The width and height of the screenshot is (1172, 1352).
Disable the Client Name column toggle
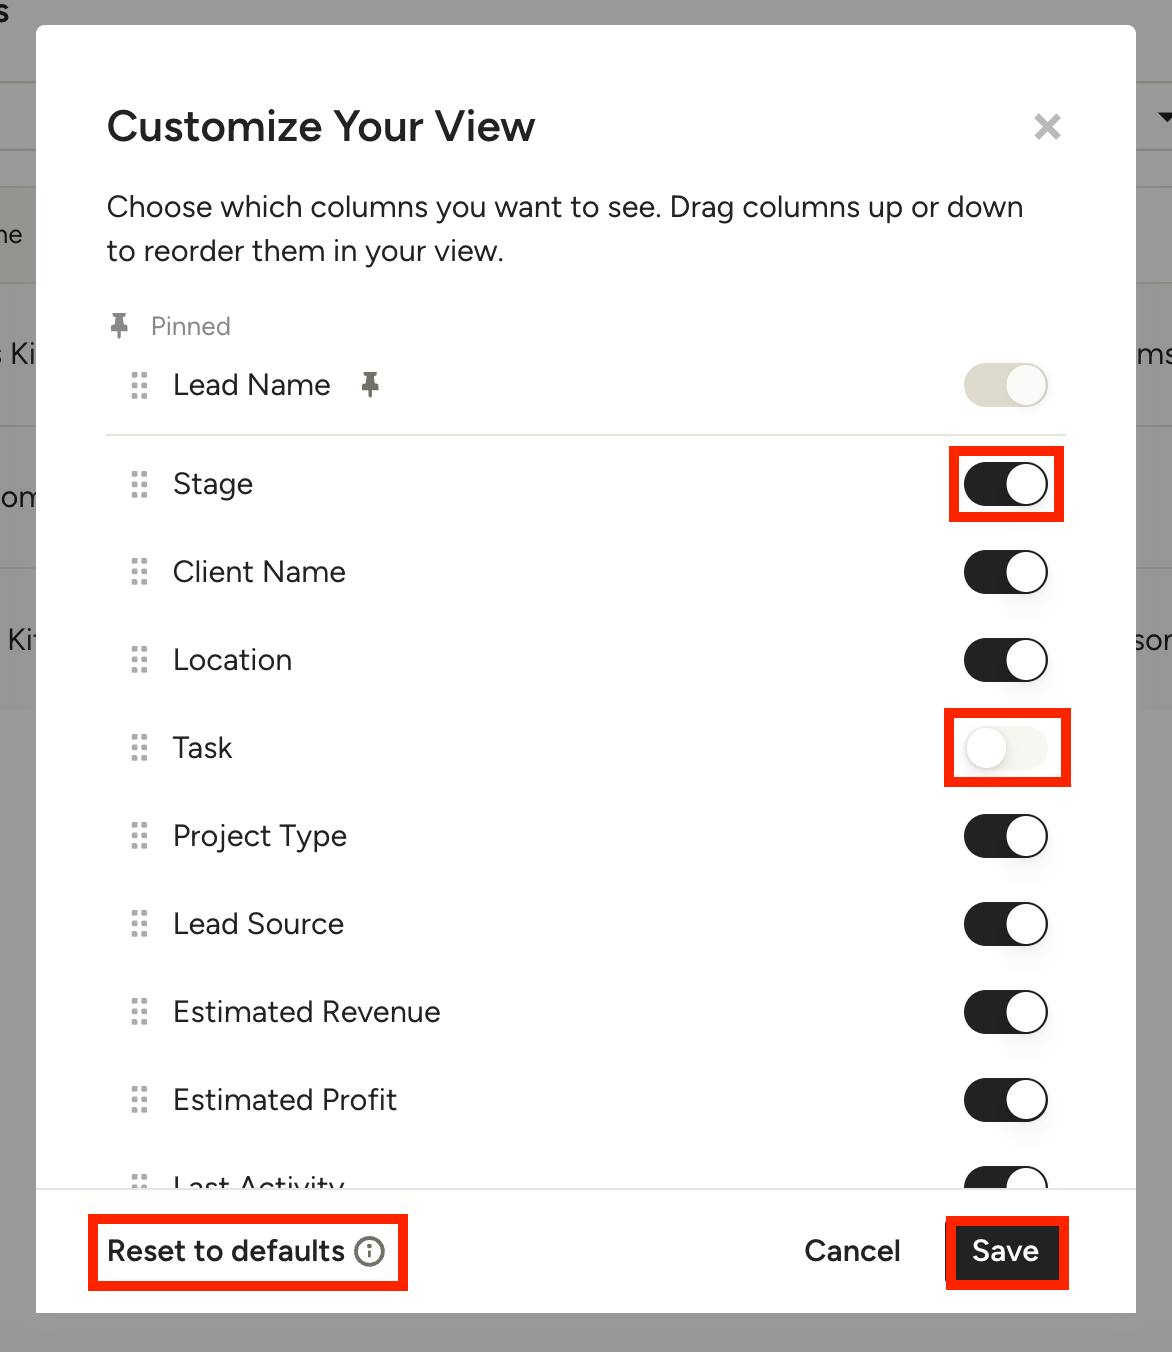pyautogui.click(x=1005, y=572)
